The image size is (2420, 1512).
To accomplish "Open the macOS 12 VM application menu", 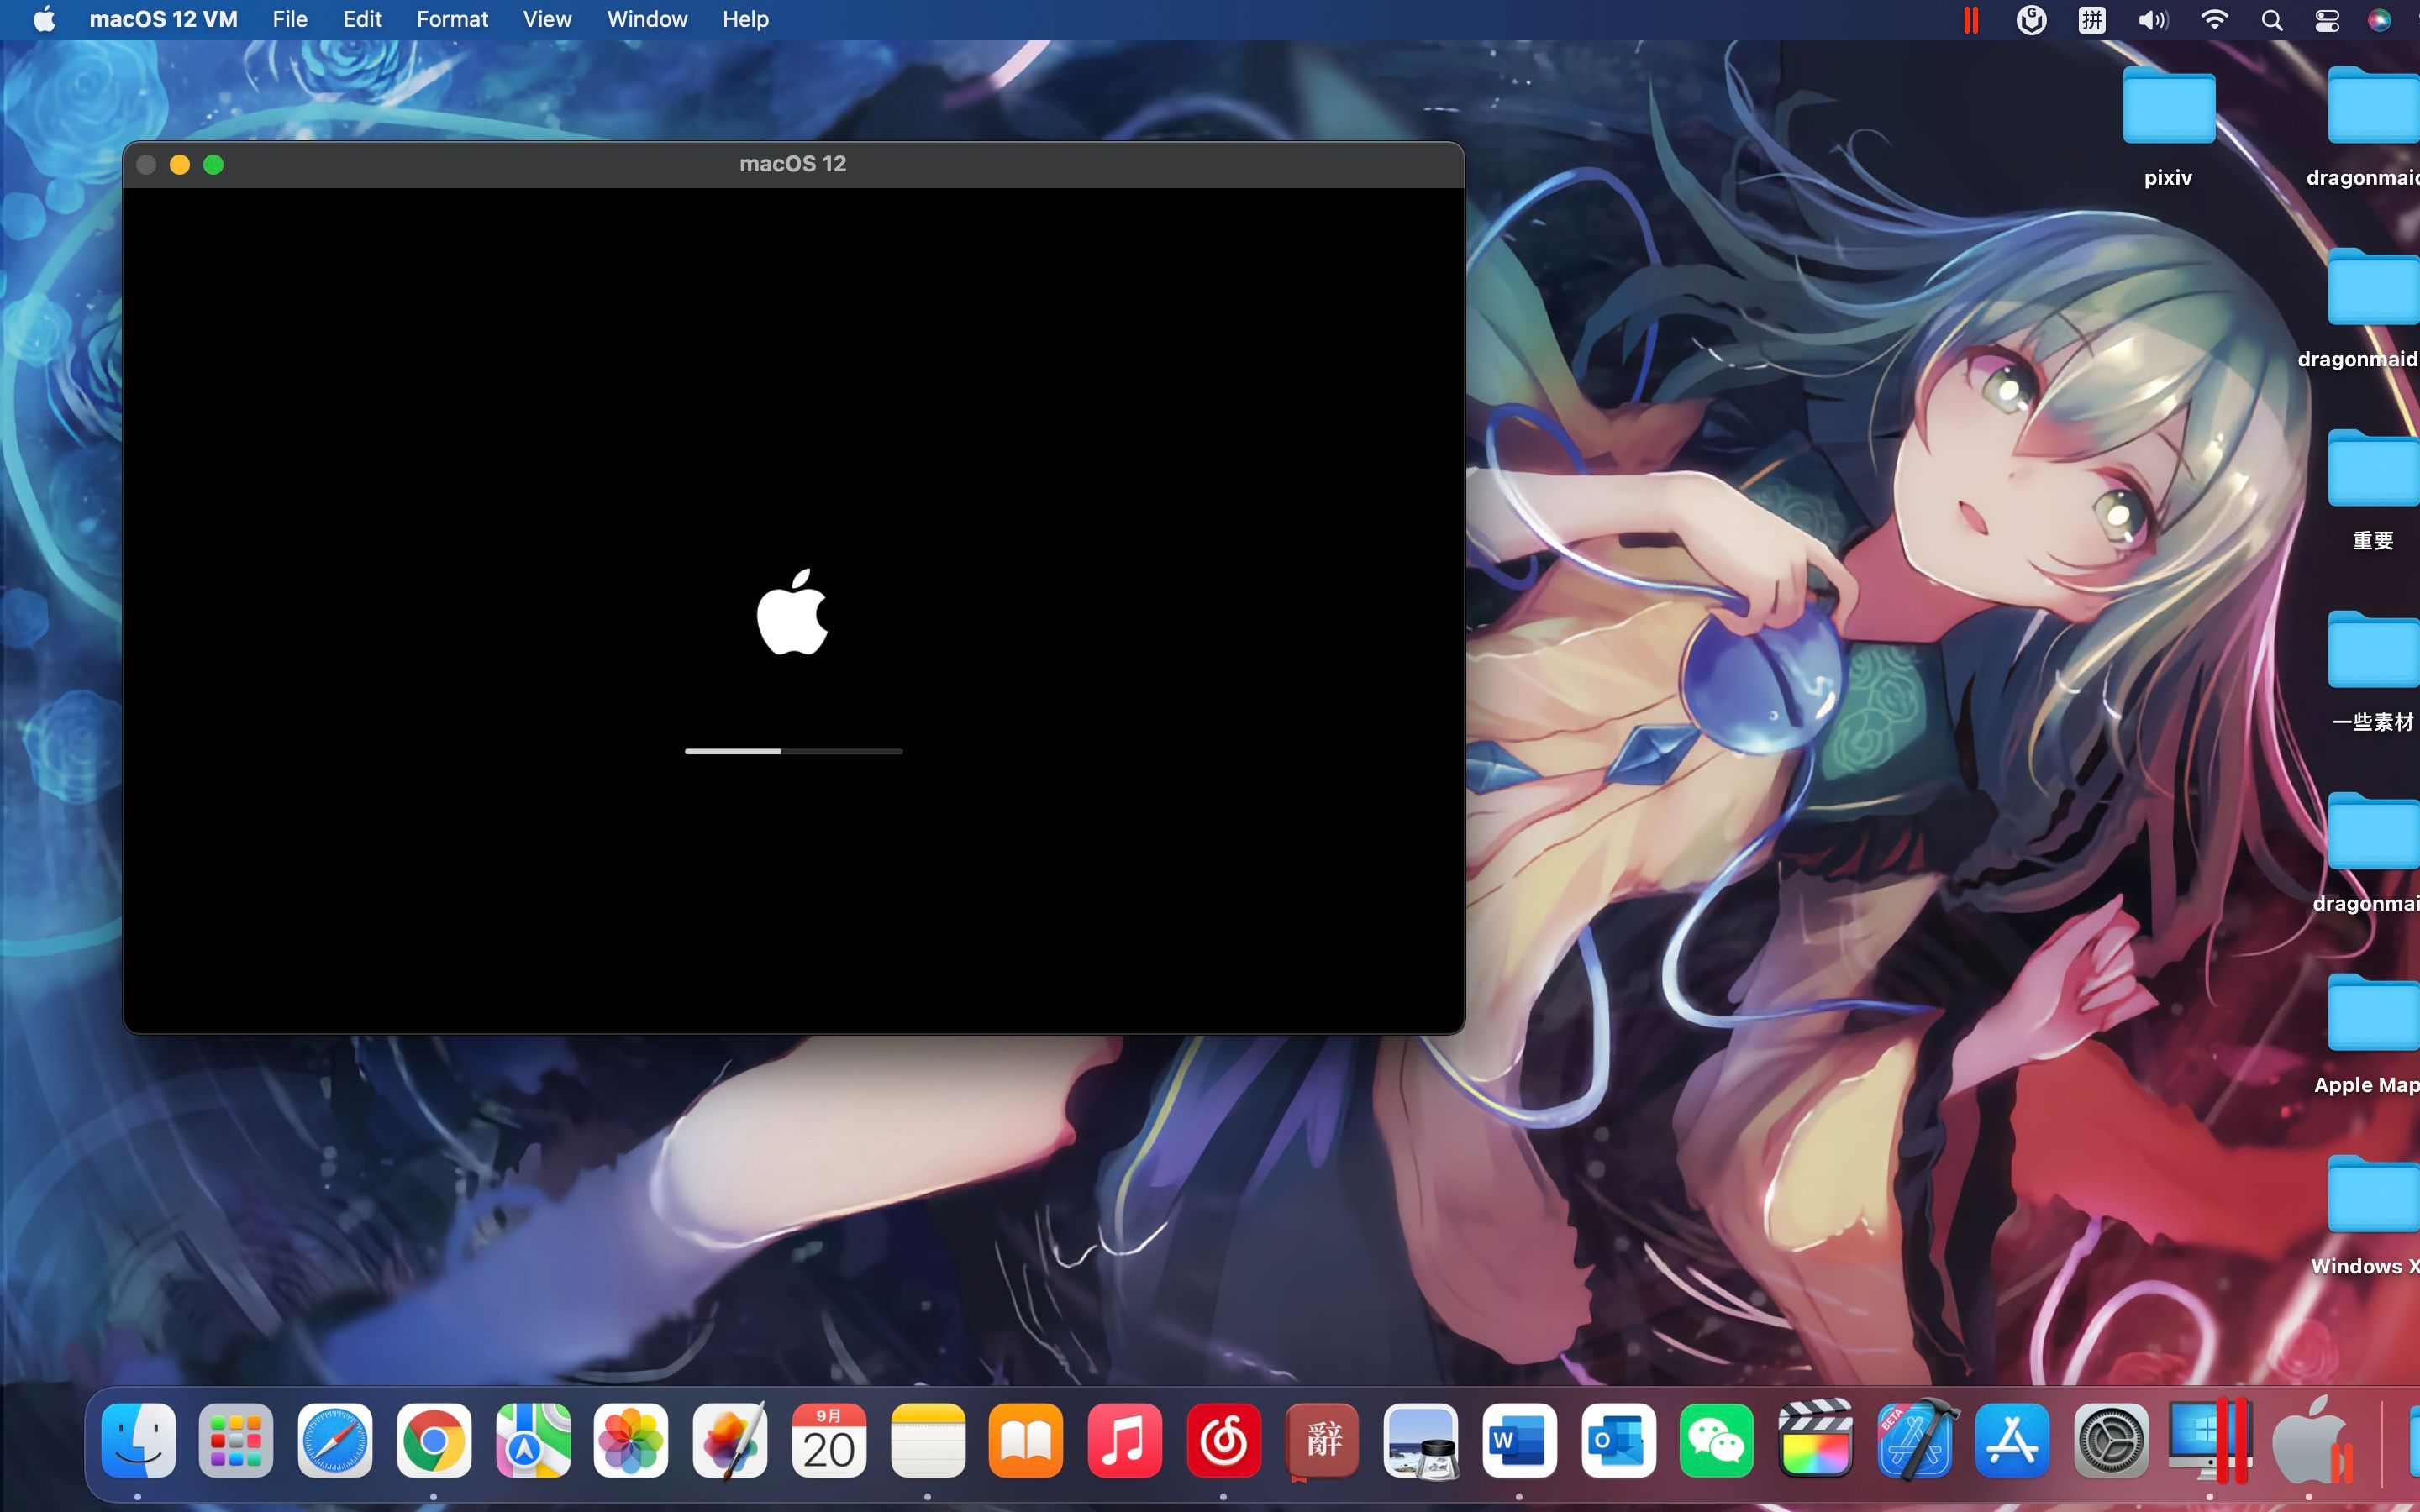I will (x=164, y=19).
